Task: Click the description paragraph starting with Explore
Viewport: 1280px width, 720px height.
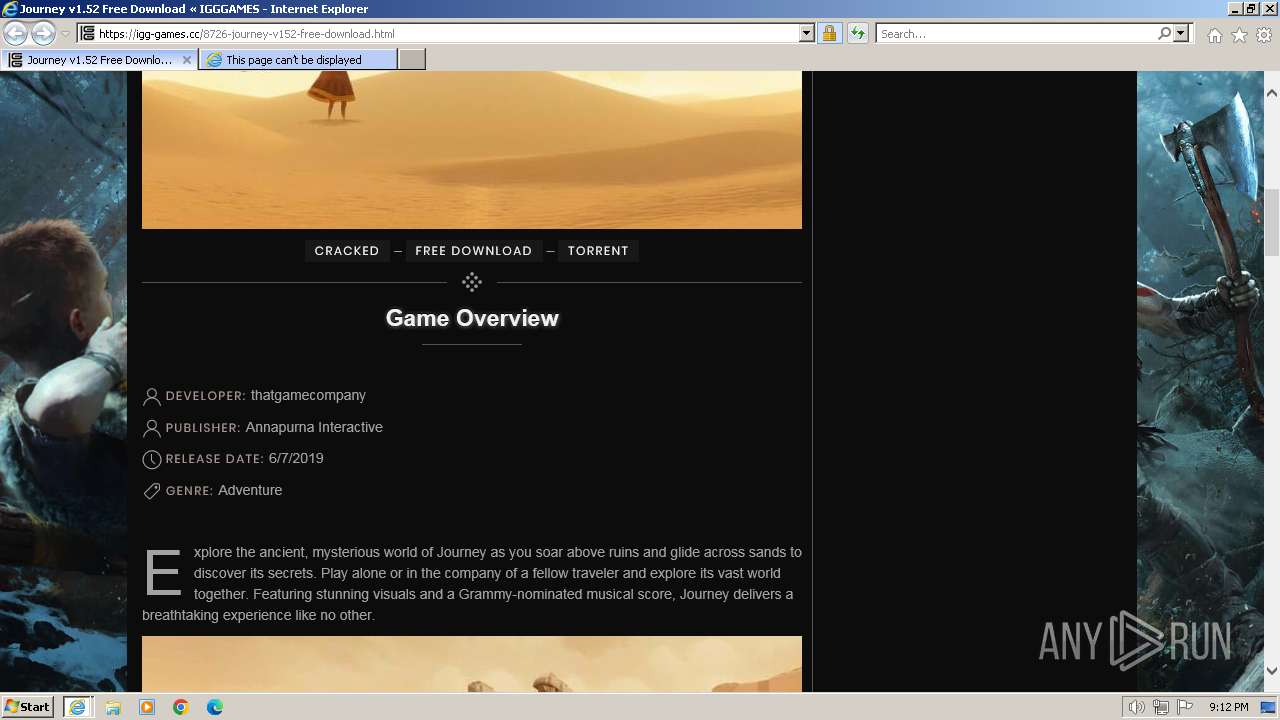Action: pyautogui.click(x=472, y=583)
